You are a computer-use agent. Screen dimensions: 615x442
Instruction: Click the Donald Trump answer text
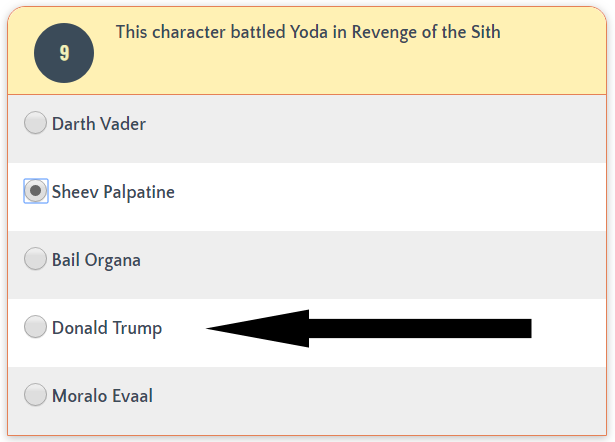pyautogui.click(x=106, y=328)
